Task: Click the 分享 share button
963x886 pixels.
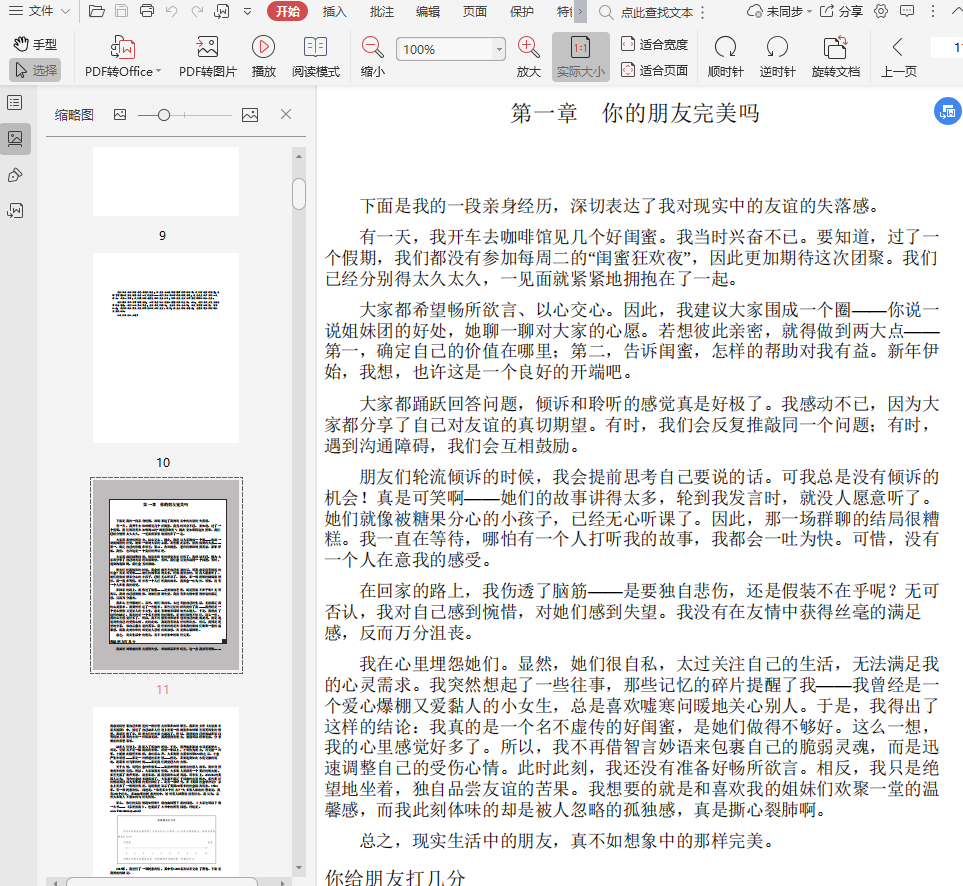Action: point(842,12)
